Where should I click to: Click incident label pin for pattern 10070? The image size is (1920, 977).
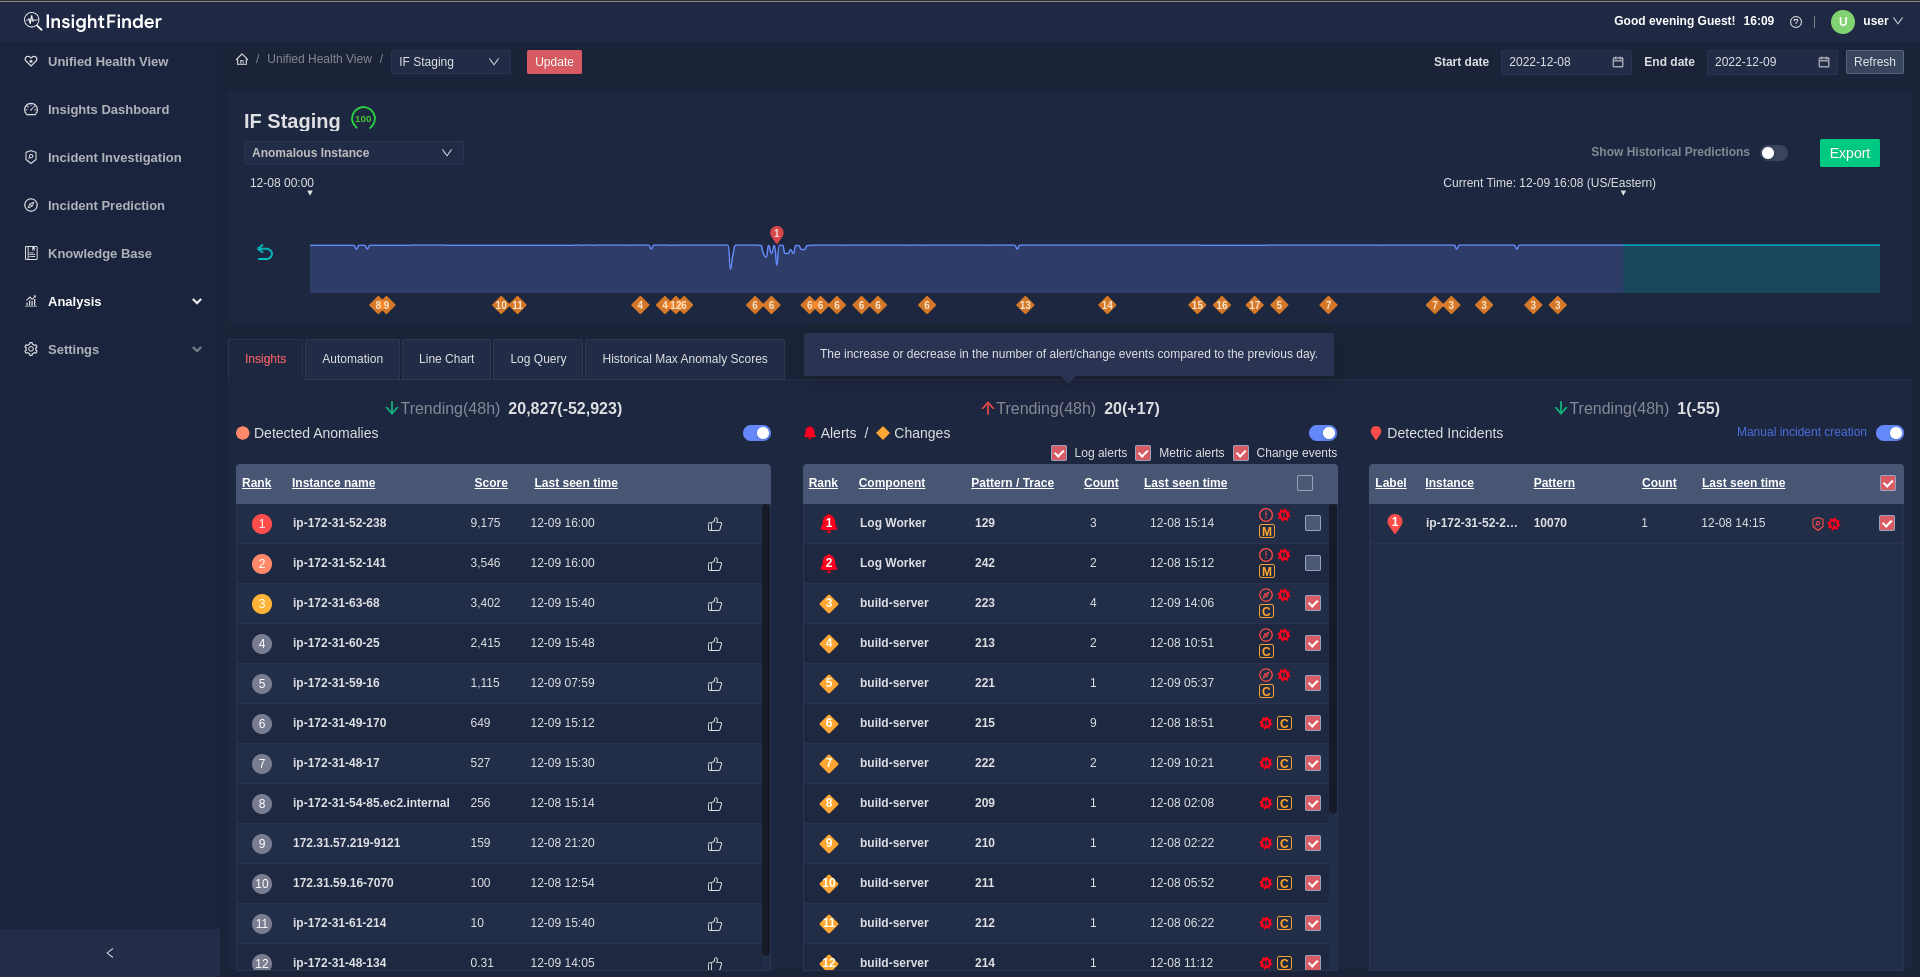pos(1395,523)
